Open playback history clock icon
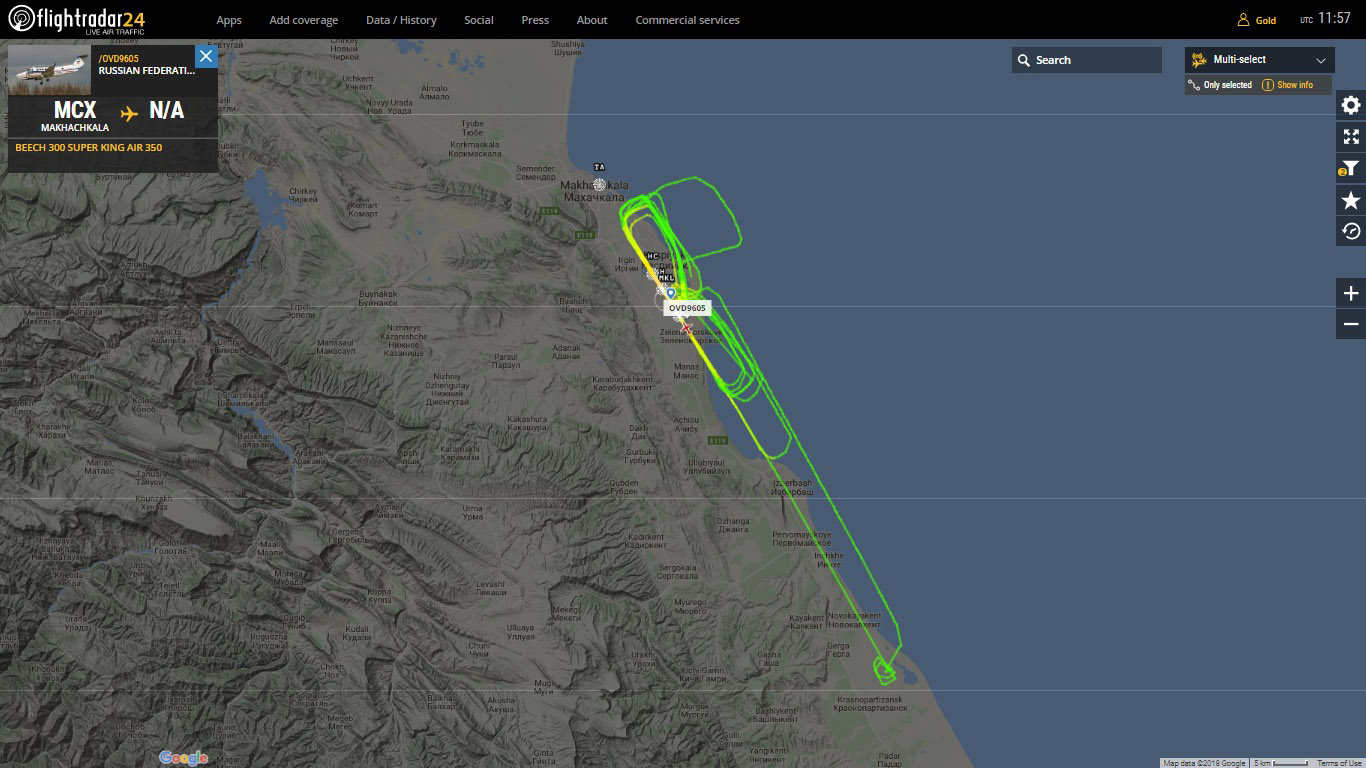The width and height of the screenshot is (1366, 768). (x=1351, y=232)
